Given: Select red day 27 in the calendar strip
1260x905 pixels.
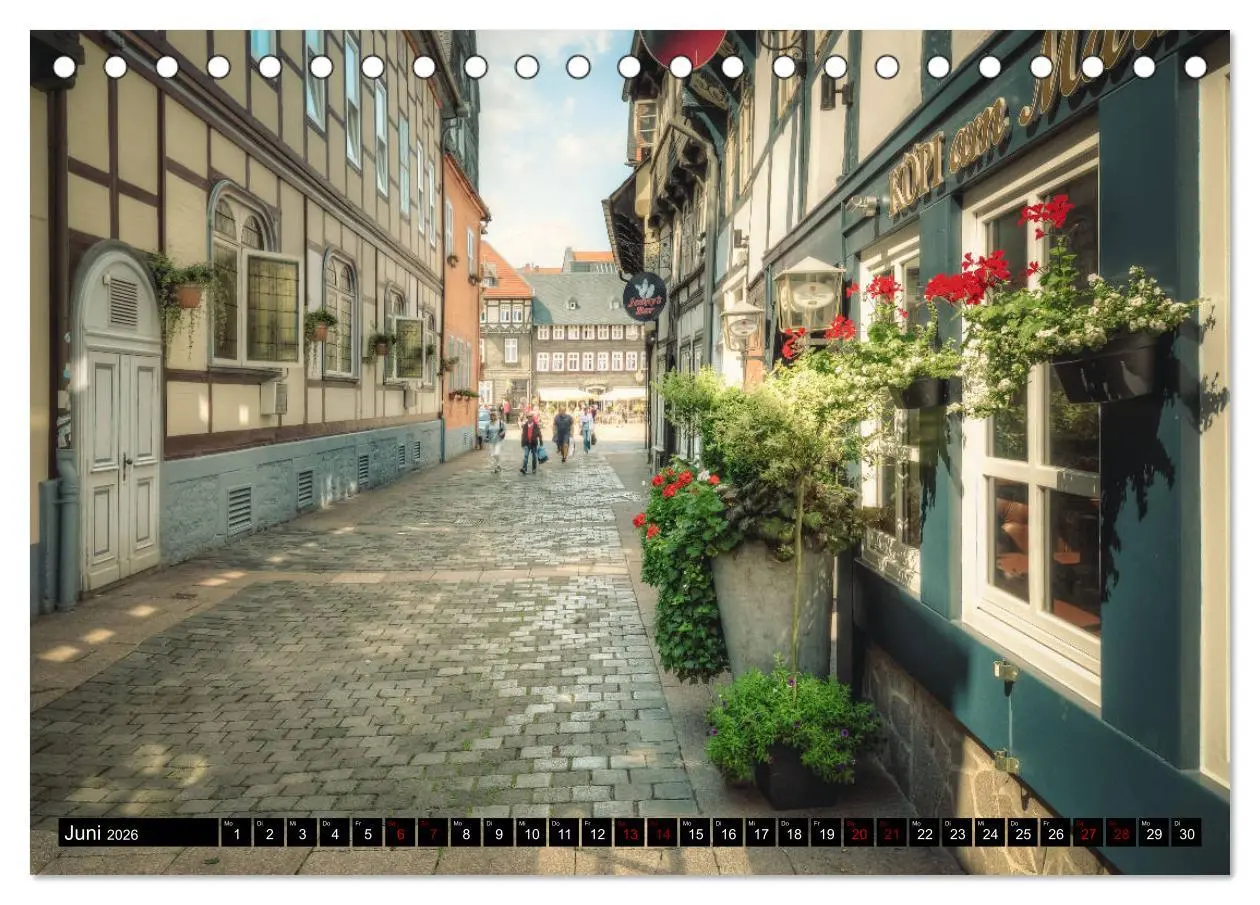Looking at the screenshot, I should 1089,833.
